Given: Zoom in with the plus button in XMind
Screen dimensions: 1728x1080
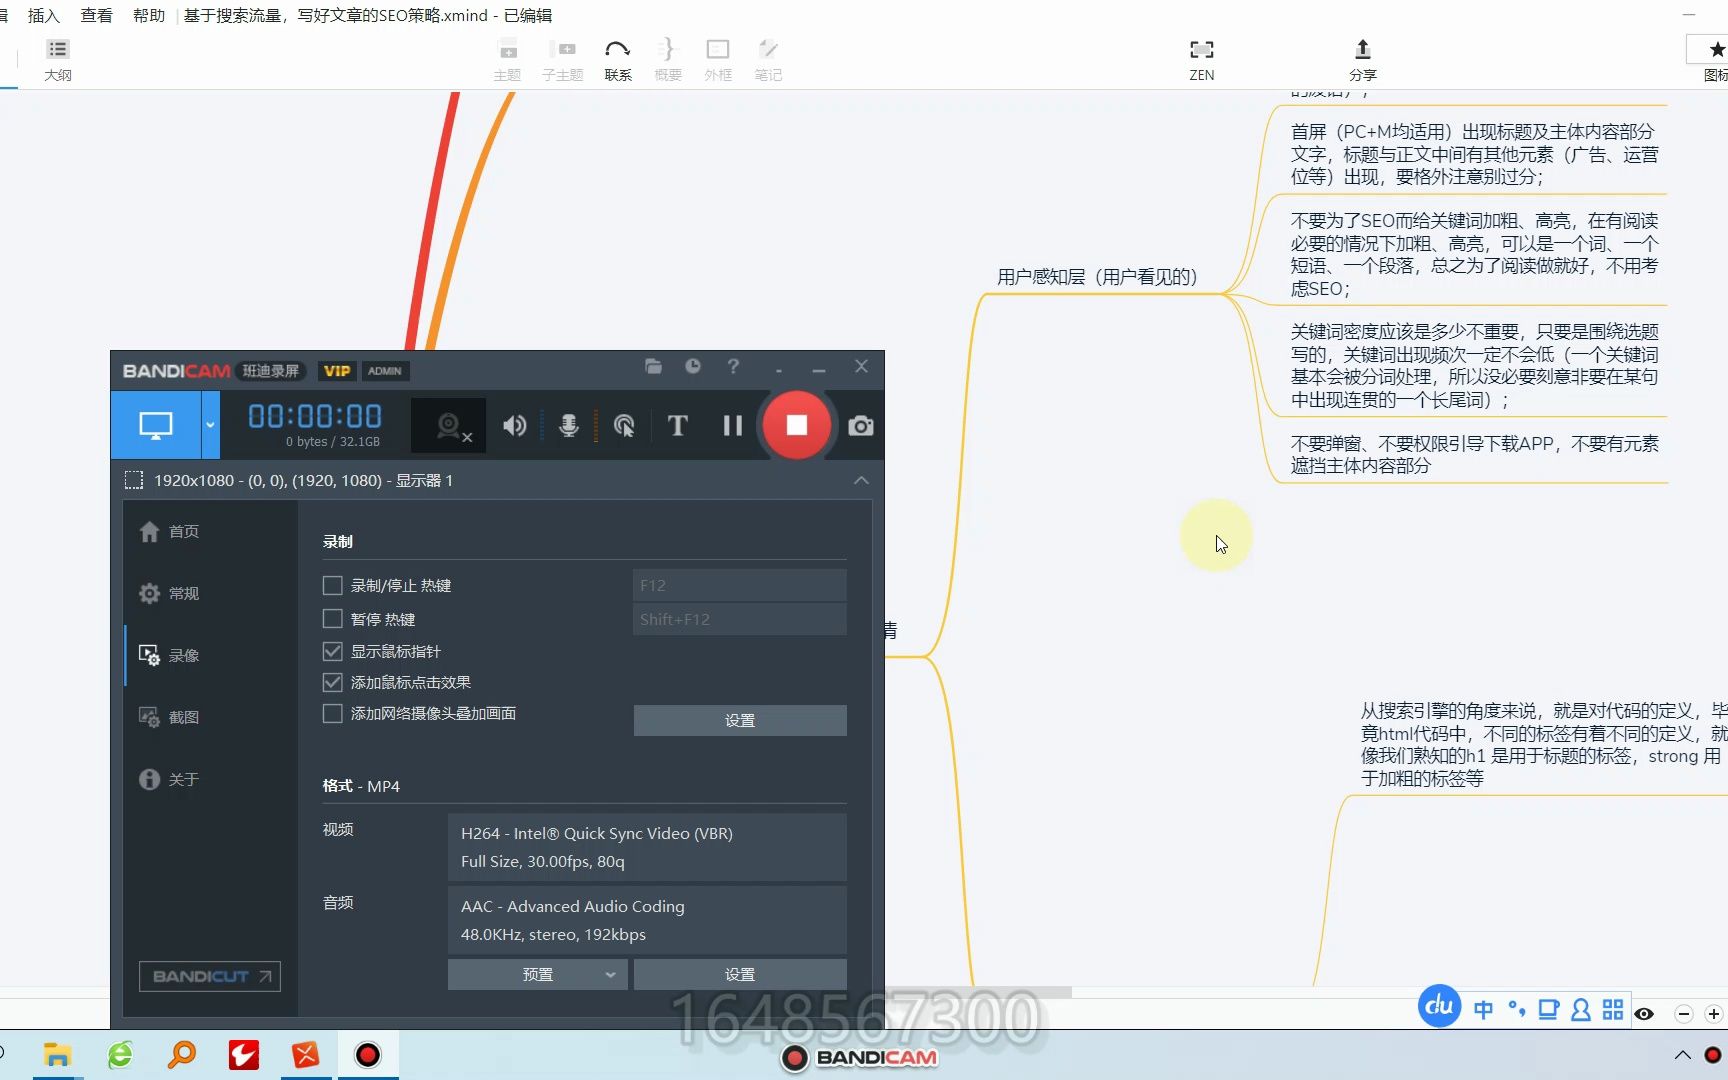Looking at the screenshot, I should 1714,1014.
